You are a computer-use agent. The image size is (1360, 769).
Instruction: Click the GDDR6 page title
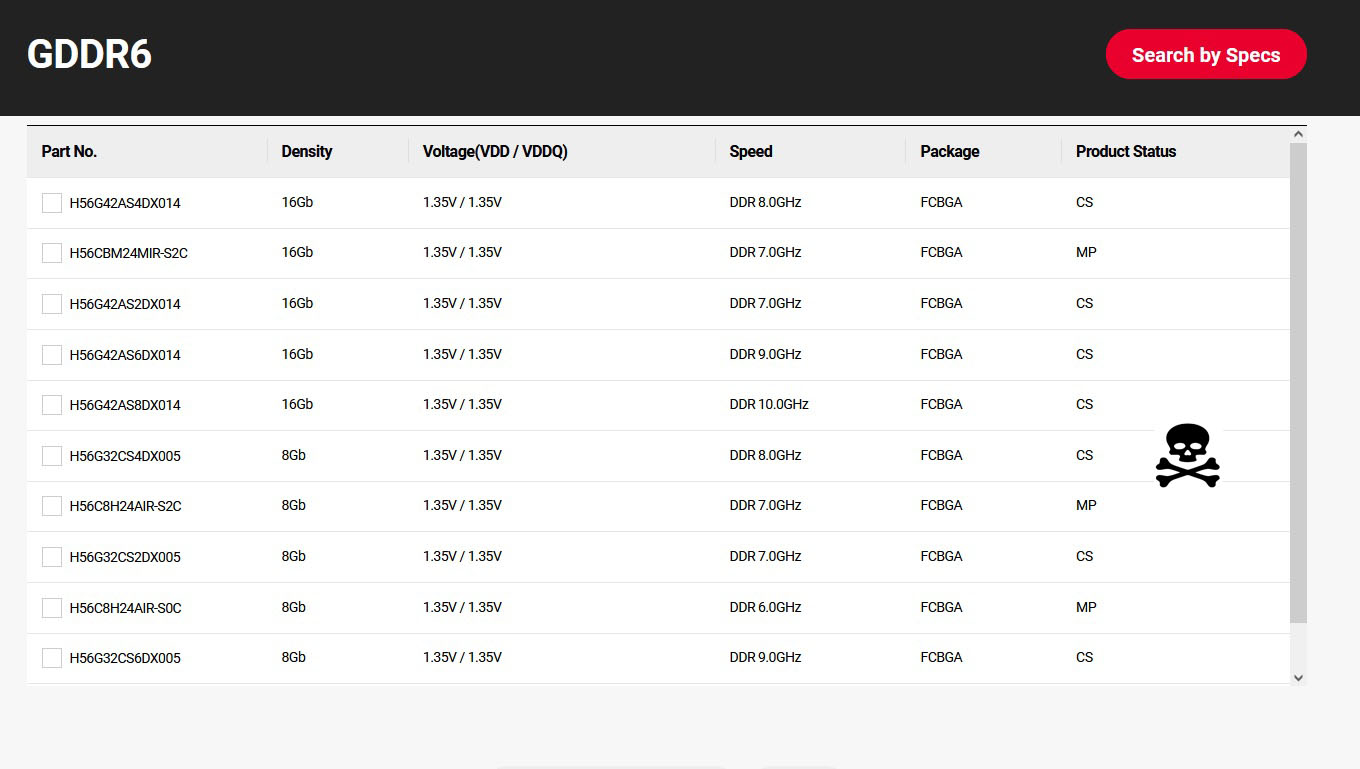coord(89,54)
